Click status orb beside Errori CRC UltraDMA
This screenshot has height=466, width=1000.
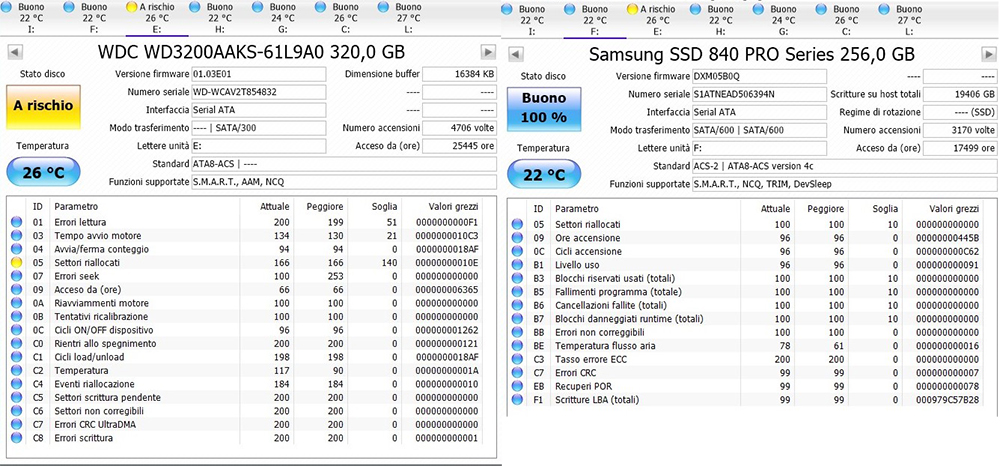[x=16, y=425]
